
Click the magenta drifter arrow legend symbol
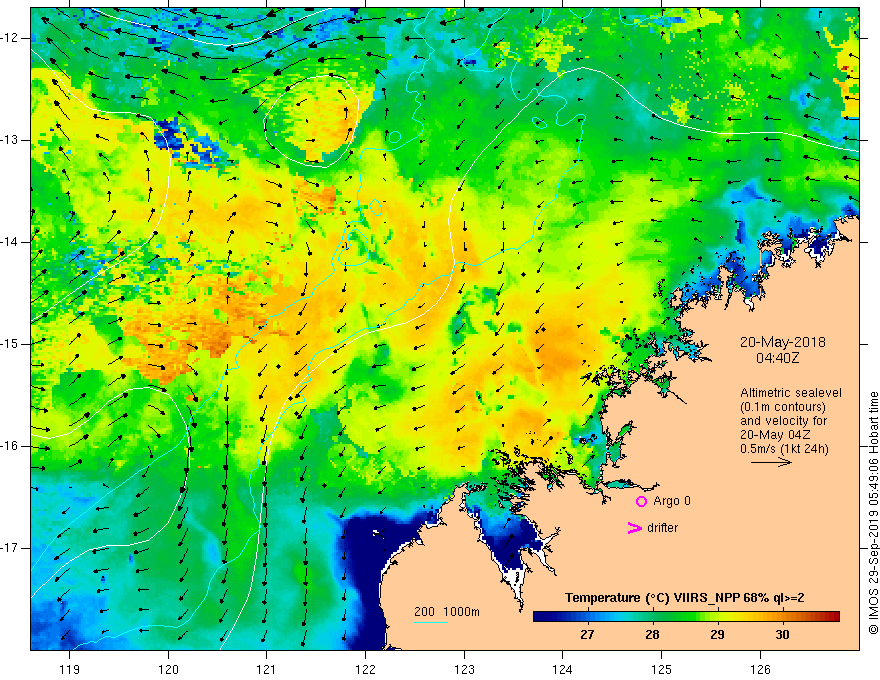click(x=634, y=528)
